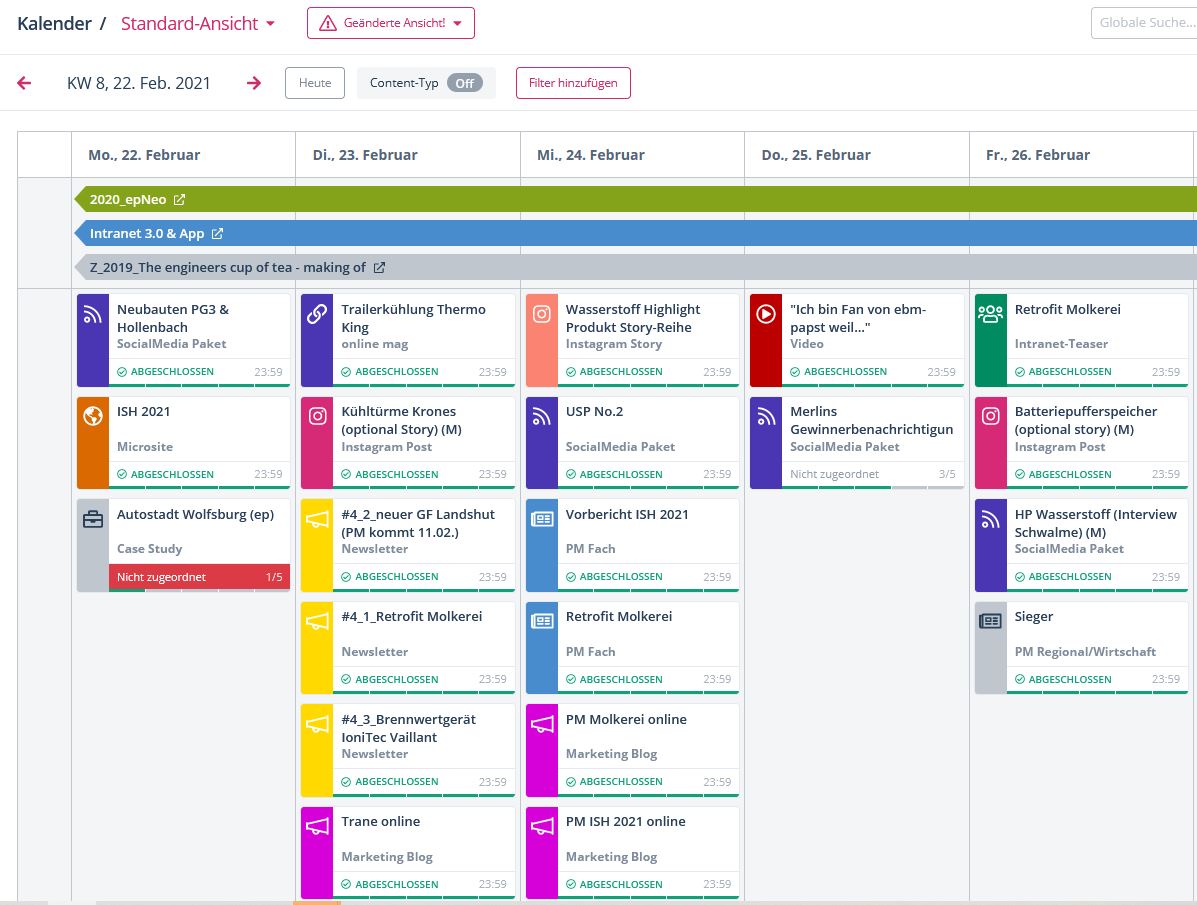Go to next week with right arrow

(254, 83)
